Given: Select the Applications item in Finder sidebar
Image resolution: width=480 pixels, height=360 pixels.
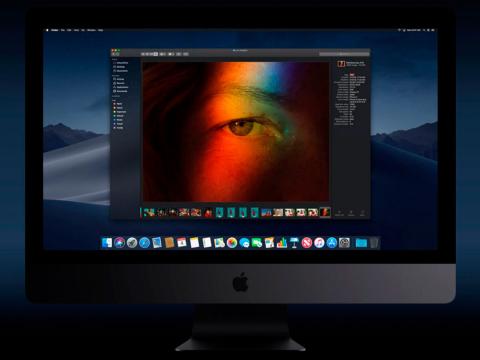Looking at the screenshot, I should [x=120, y=87].
